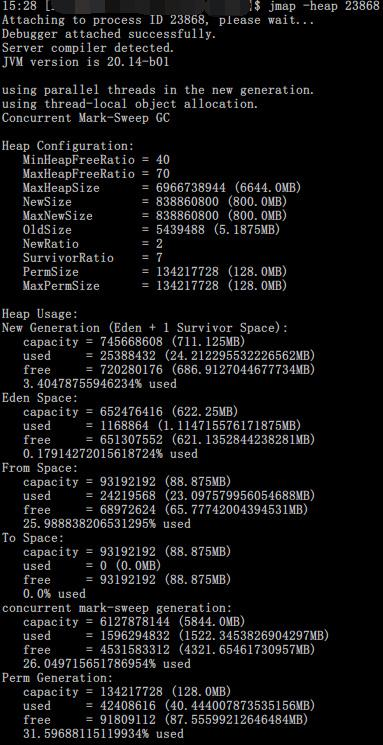This screenshot has height=745, width=383.
Task: Select the JVM version 20.14-b01 line
Action: pos(86,62)
